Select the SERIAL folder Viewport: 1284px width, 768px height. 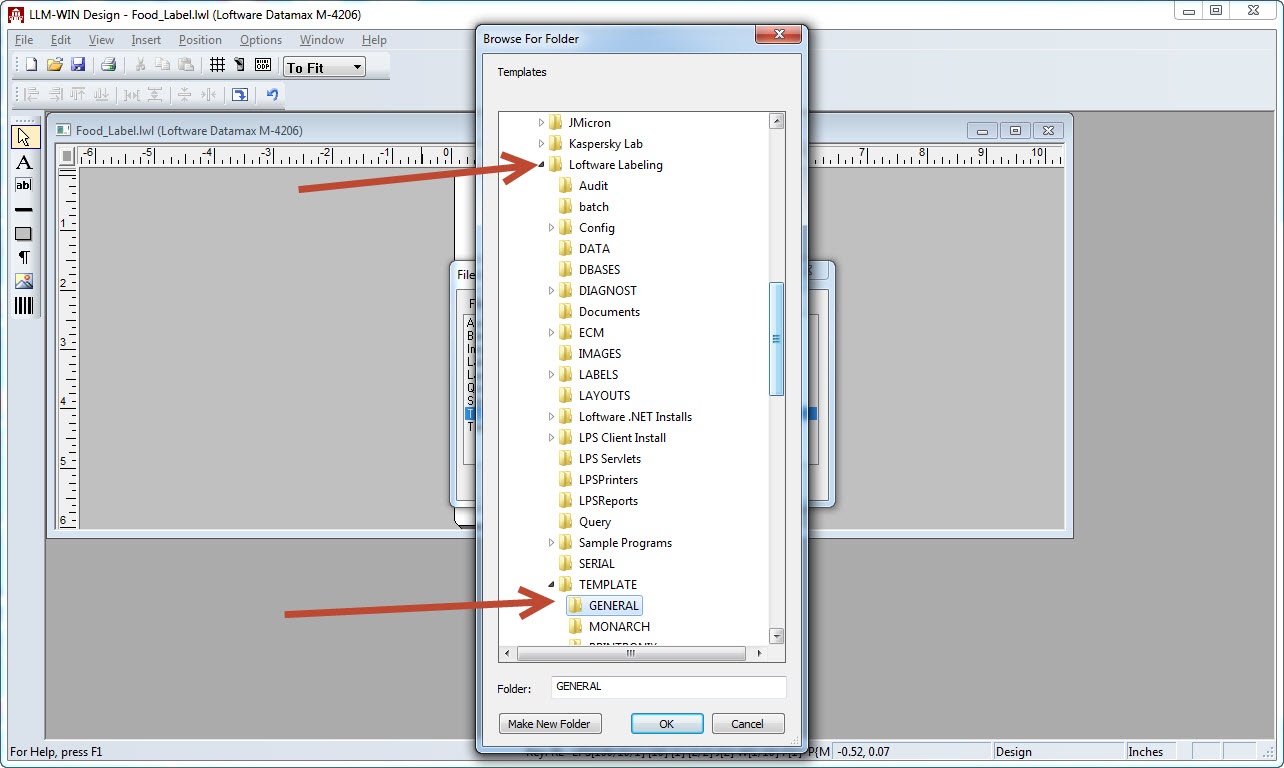(597, 564)
